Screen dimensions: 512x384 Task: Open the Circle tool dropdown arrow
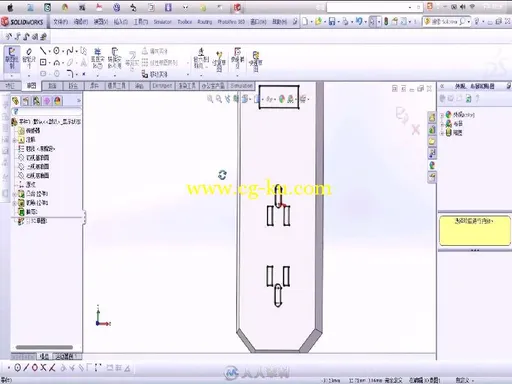coord(63,51)
